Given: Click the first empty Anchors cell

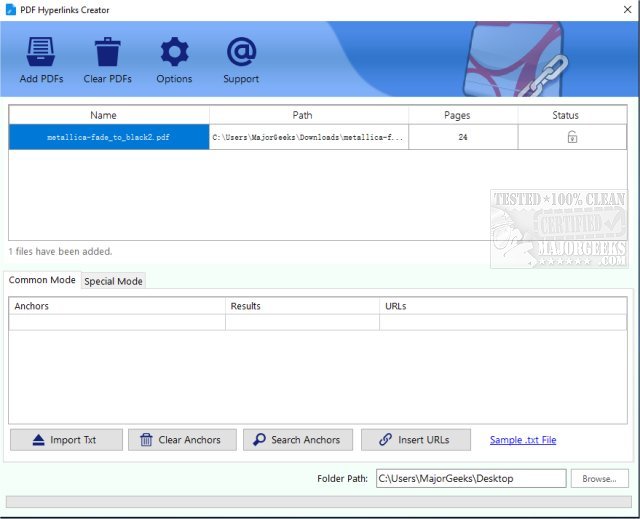Looking at the screenshot, I should pos(117,322).
